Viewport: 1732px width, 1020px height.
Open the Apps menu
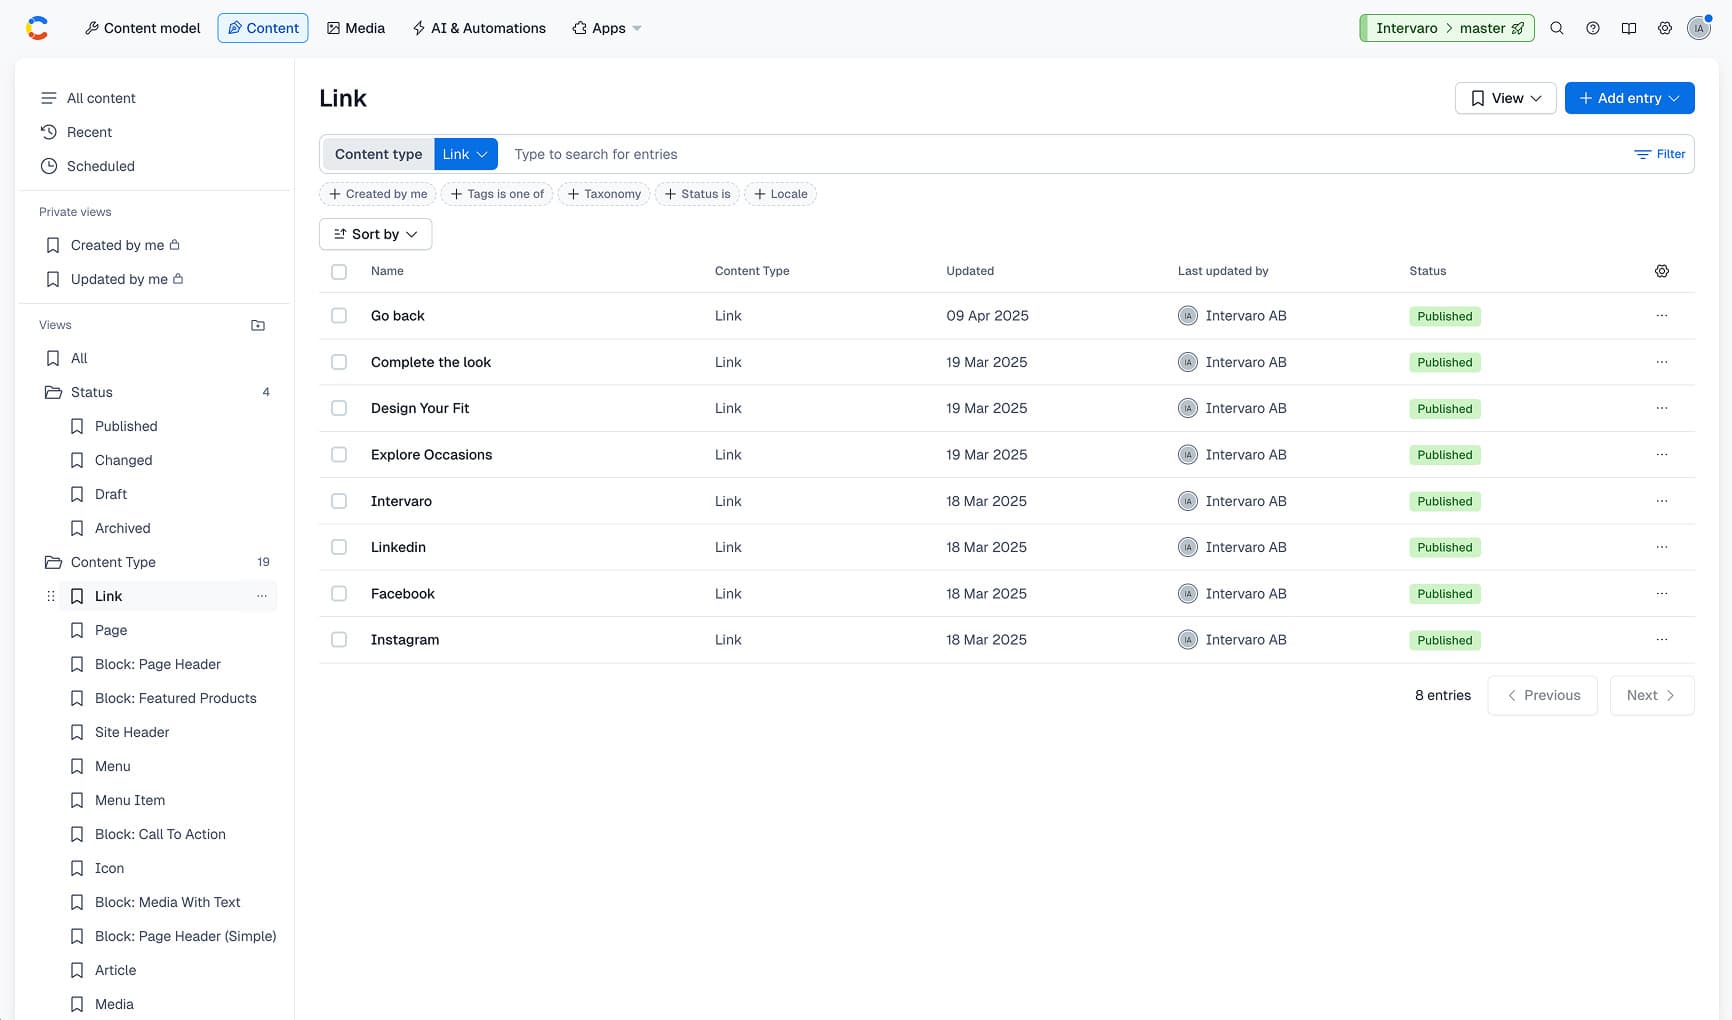click(x=605, y=27)
